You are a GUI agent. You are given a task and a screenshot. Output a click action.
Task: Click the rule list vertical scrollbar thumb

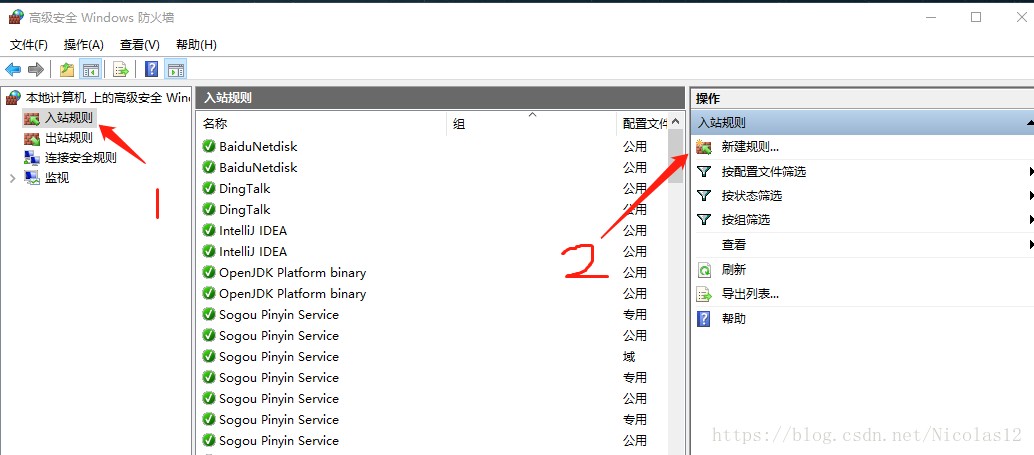point(675,158)
